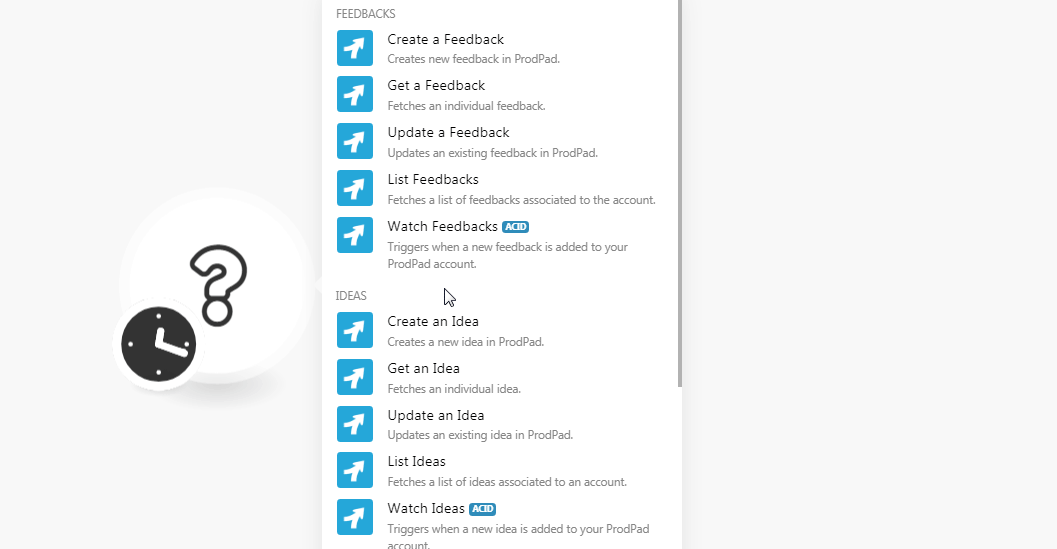Click the List Ideas module icon
This screenshot has width=1057, height=549.
pyautogui.click(x=355, y=470)
